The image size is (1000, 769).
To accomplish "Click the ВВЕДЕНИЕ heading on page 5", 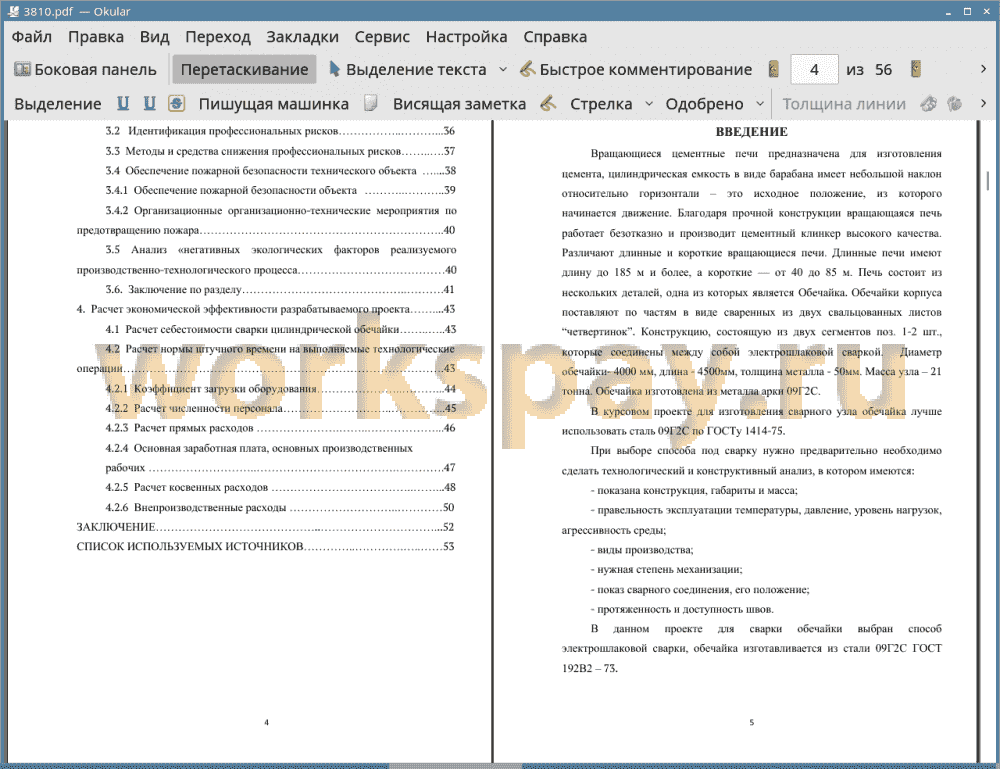I will tap(751, 132).
